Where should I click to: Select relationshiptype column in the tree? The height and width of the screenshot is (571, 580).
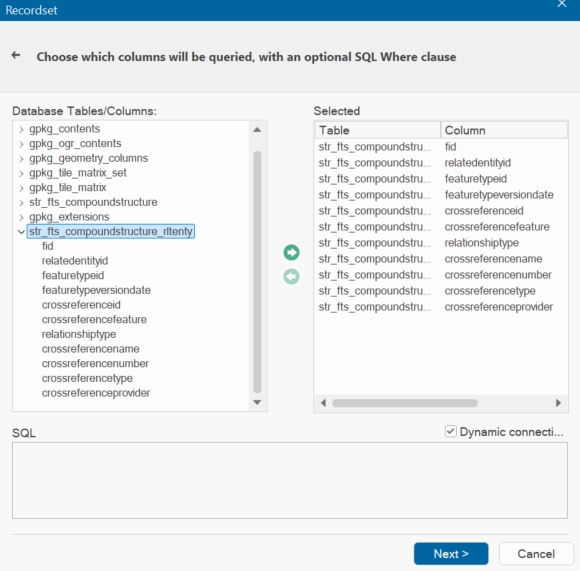point(79,334)
